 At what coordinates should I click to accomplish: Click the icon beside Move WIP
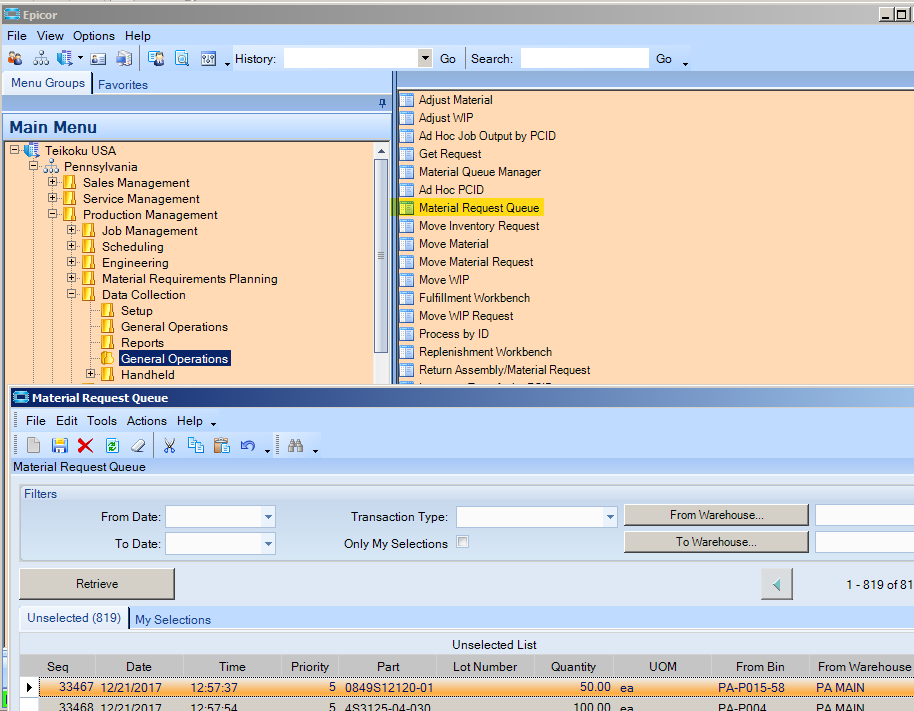point(406,280)
